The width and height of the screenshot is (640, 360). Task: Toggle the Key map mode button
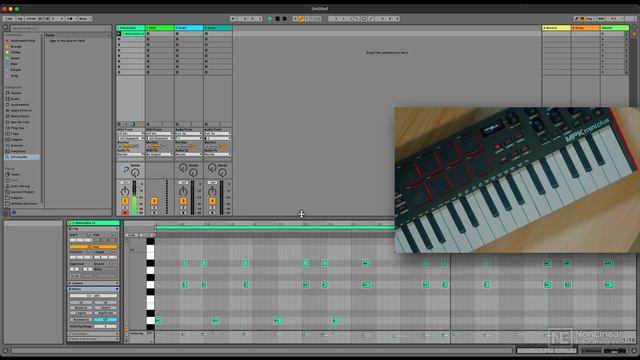click(589, 19)
